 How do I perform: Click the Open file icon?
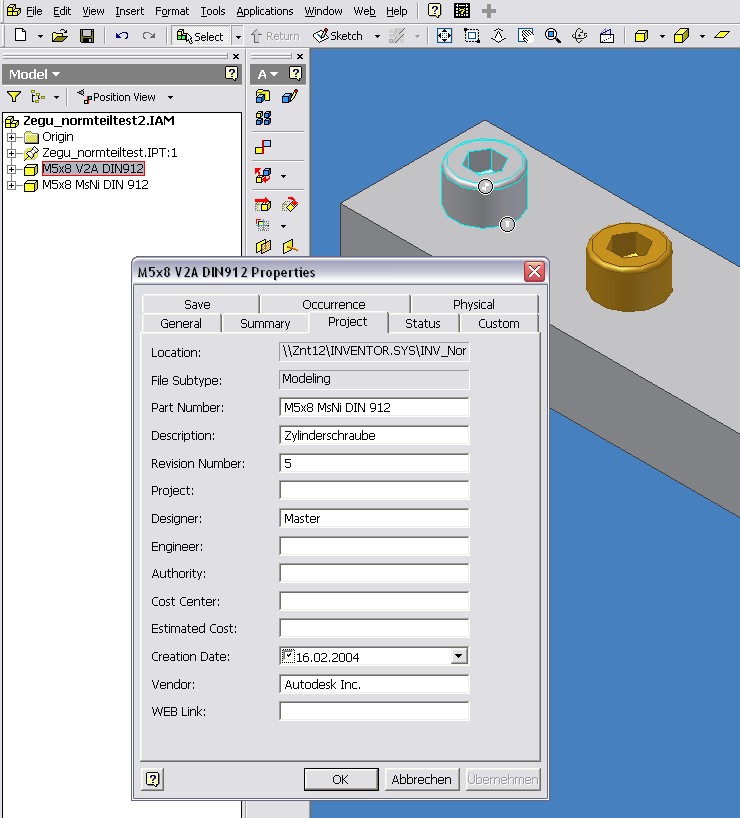pyautogui.click(x=60, y=36)
